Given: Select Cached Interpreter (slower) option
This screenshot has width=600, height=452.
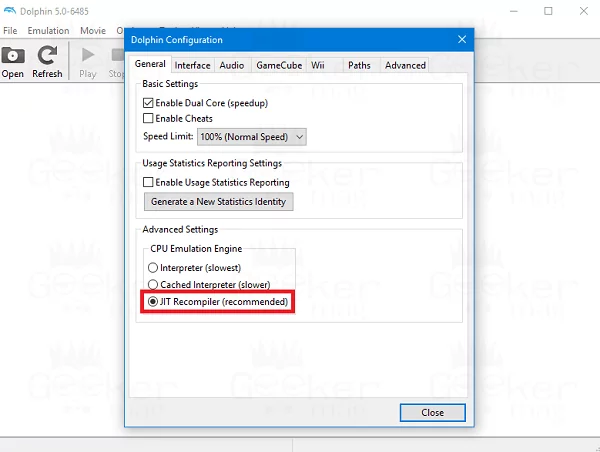Looking at the screenshot, I should click(153, 284).
